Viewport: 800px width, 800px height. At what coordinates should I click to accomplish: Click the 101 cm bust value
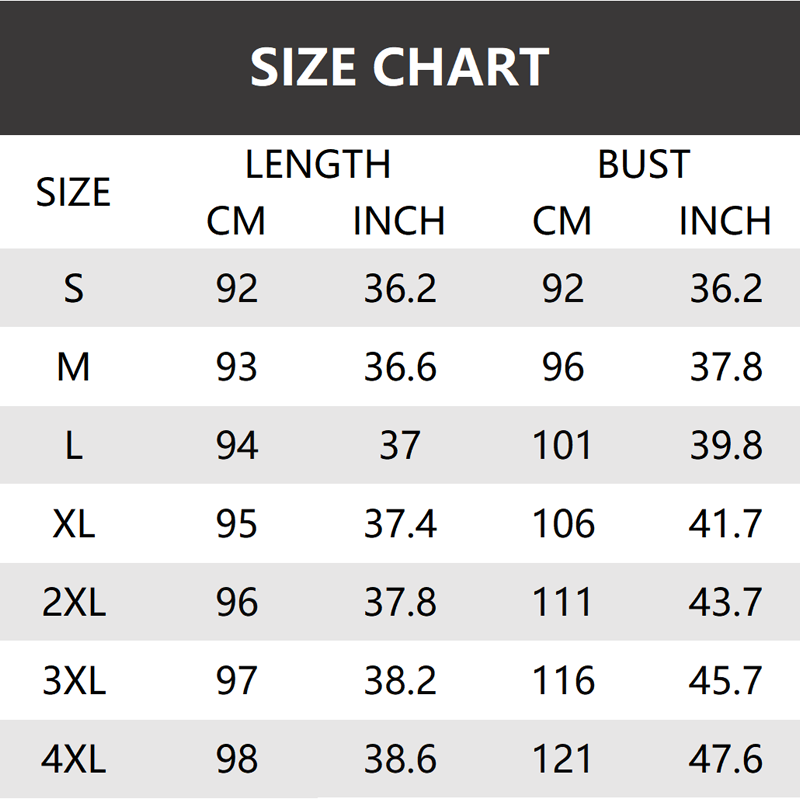click(563, 446)
